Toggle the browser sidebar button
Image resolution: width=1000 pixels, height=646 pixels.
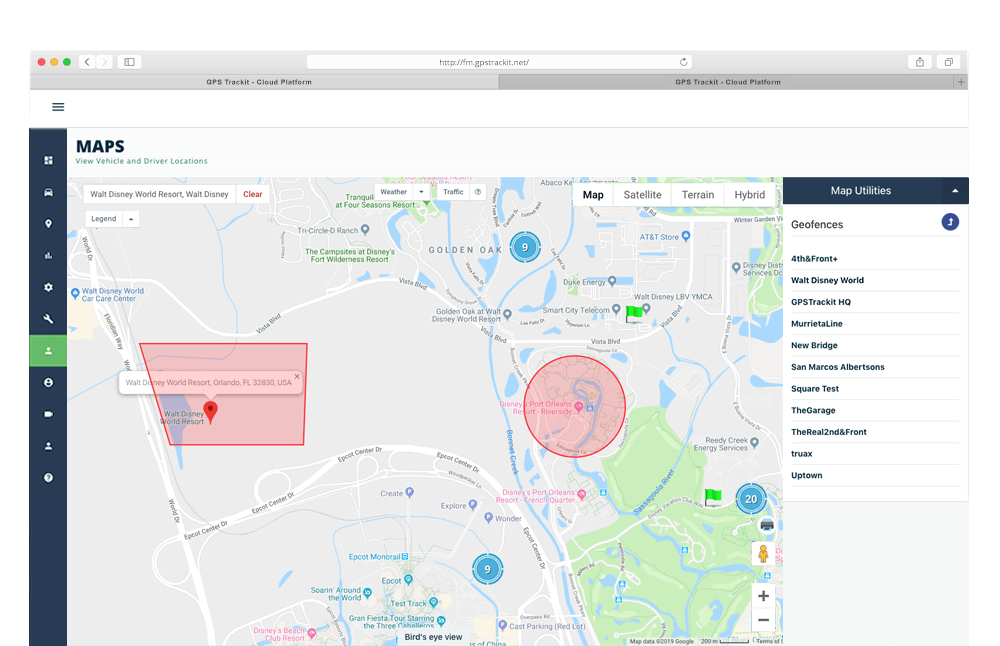129,62
